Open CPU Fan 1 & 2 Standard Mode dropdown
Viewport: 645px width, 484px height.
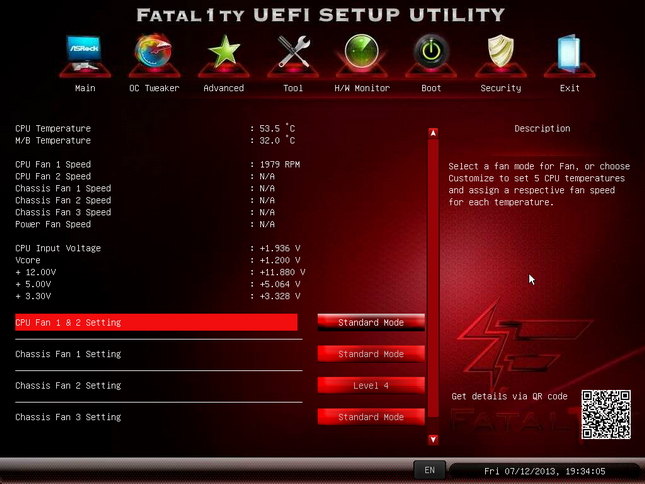(x=371, y=322)
